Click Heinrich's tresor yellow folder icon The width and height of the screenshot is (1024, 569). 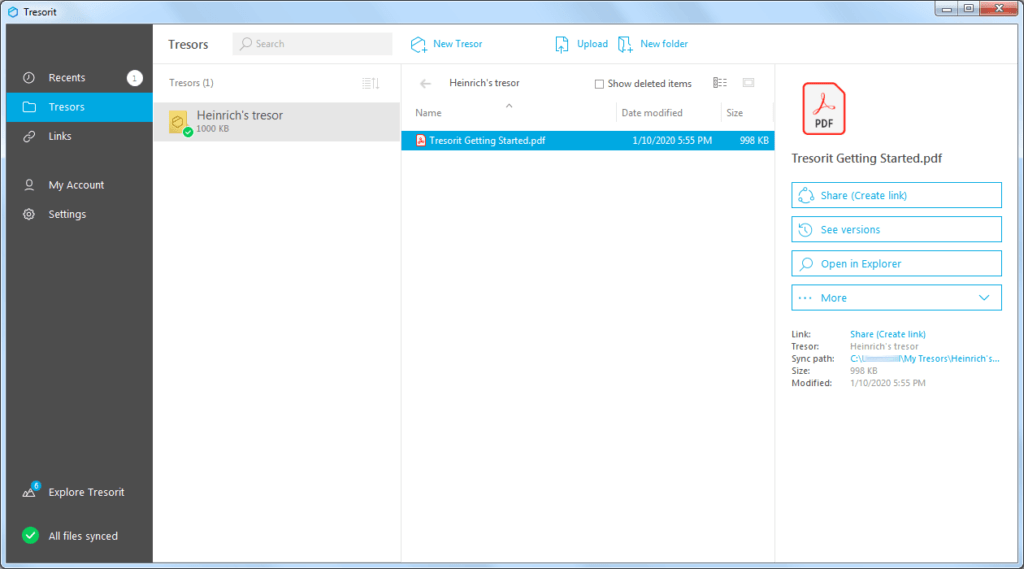(178, 122)
